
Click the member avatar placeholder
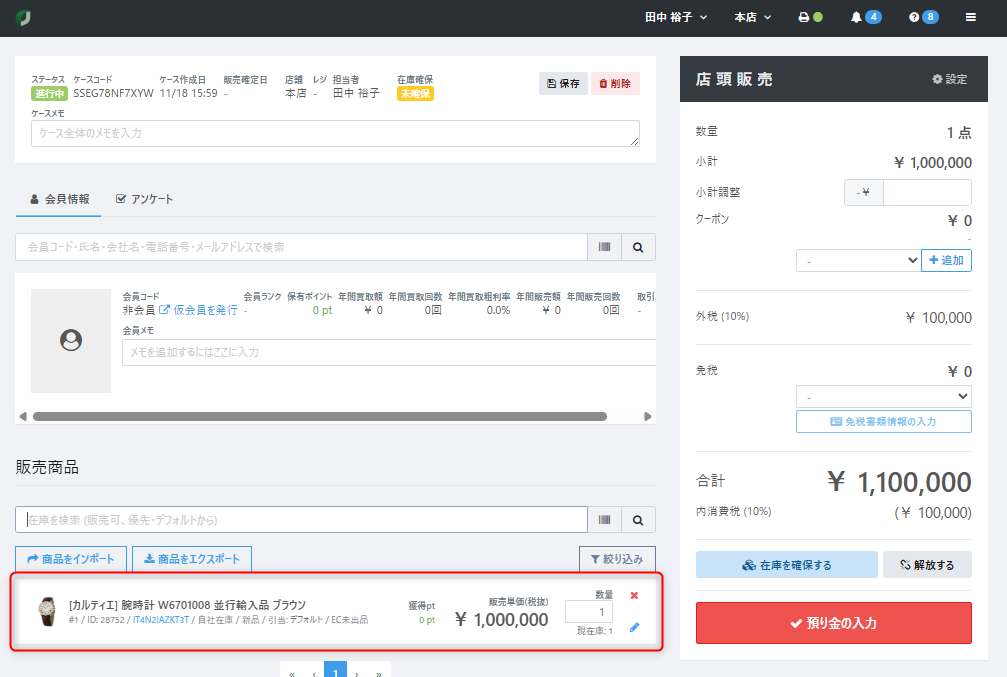71,340
